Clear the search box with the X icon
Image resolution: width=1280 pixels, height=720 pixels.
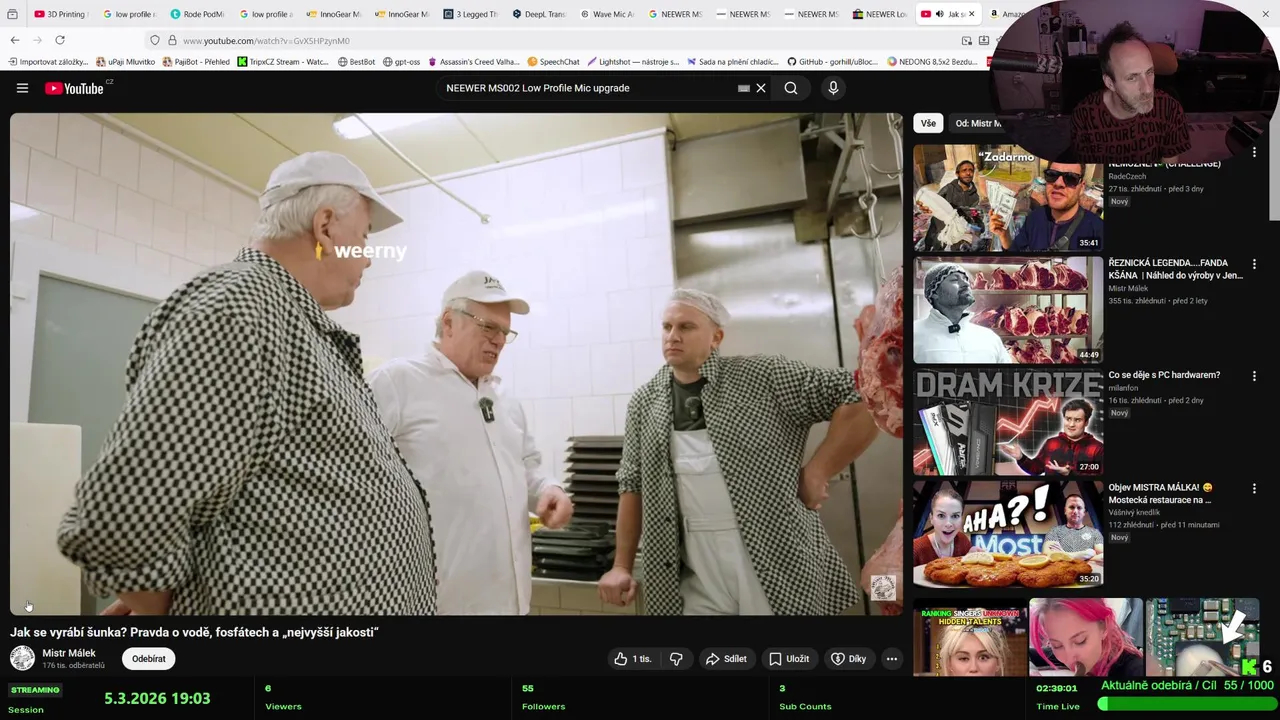point(761,88)
